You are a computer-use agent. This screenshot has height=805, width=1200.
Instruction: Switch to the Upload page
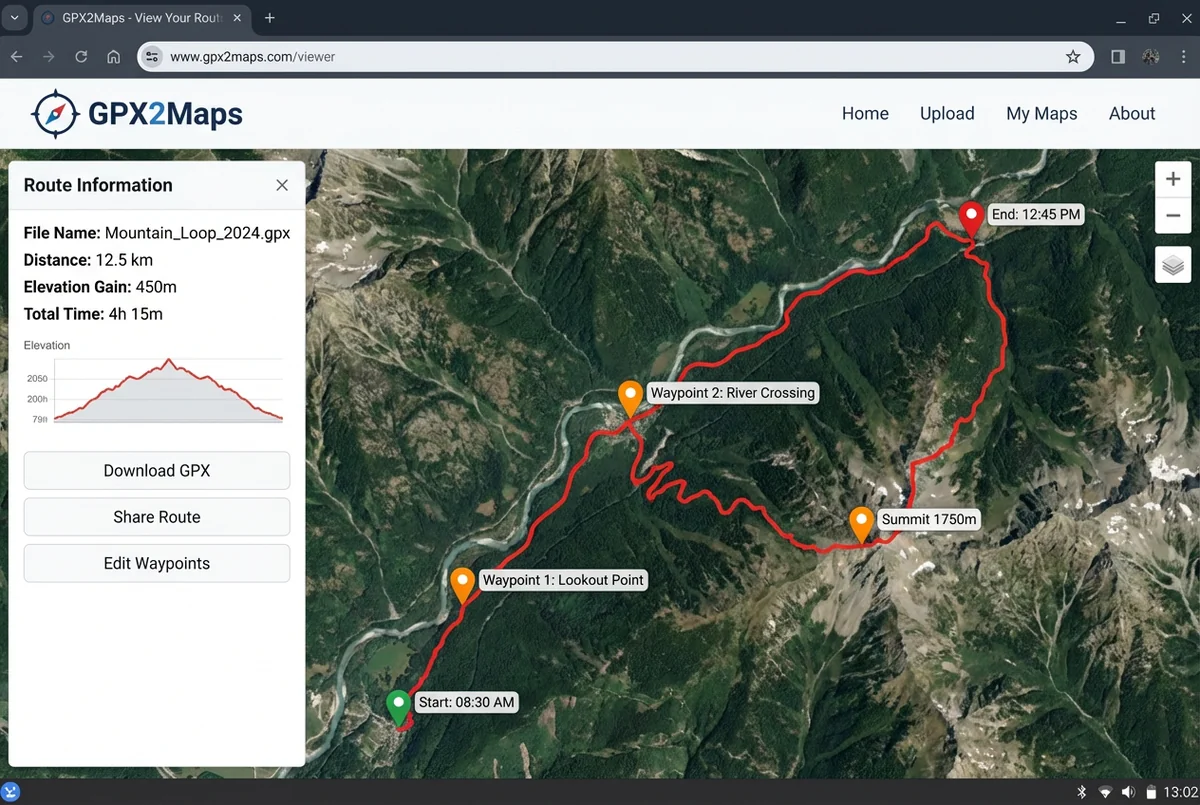tap(946, 113)
